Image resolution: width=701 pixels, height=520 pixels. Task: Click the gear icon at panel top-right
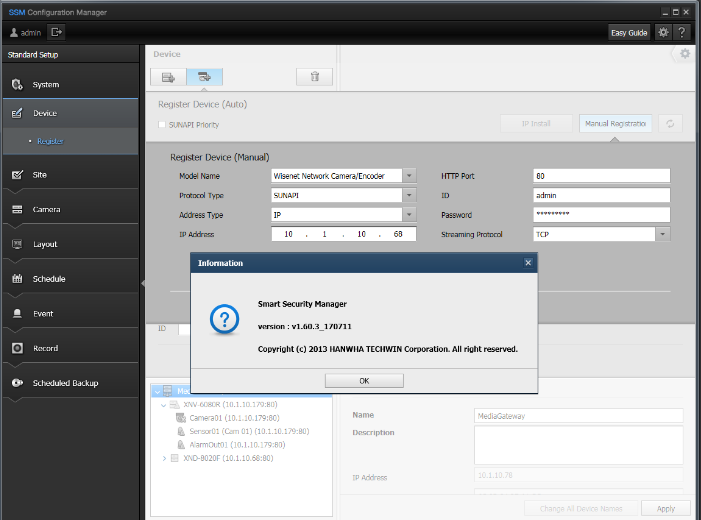coord(685,54)
